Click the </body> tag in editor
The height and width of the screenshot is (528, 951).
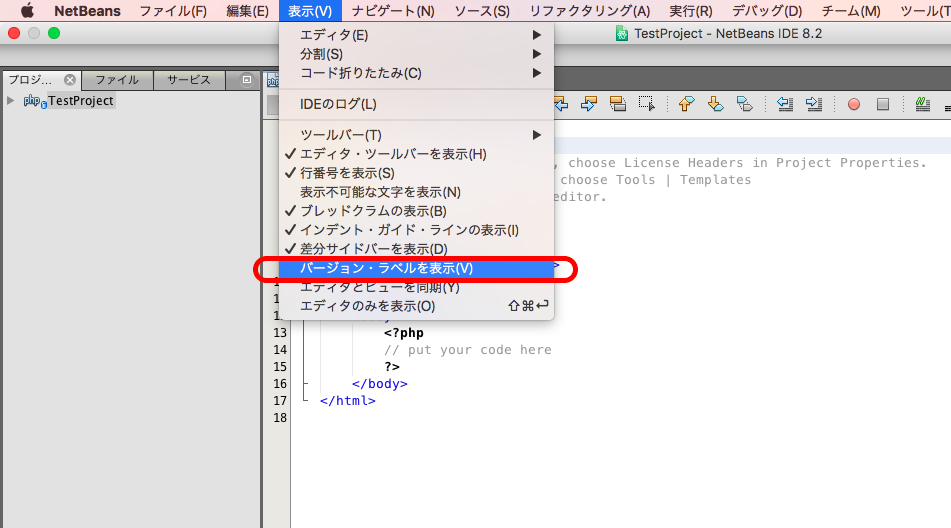(x=380, y=384)
